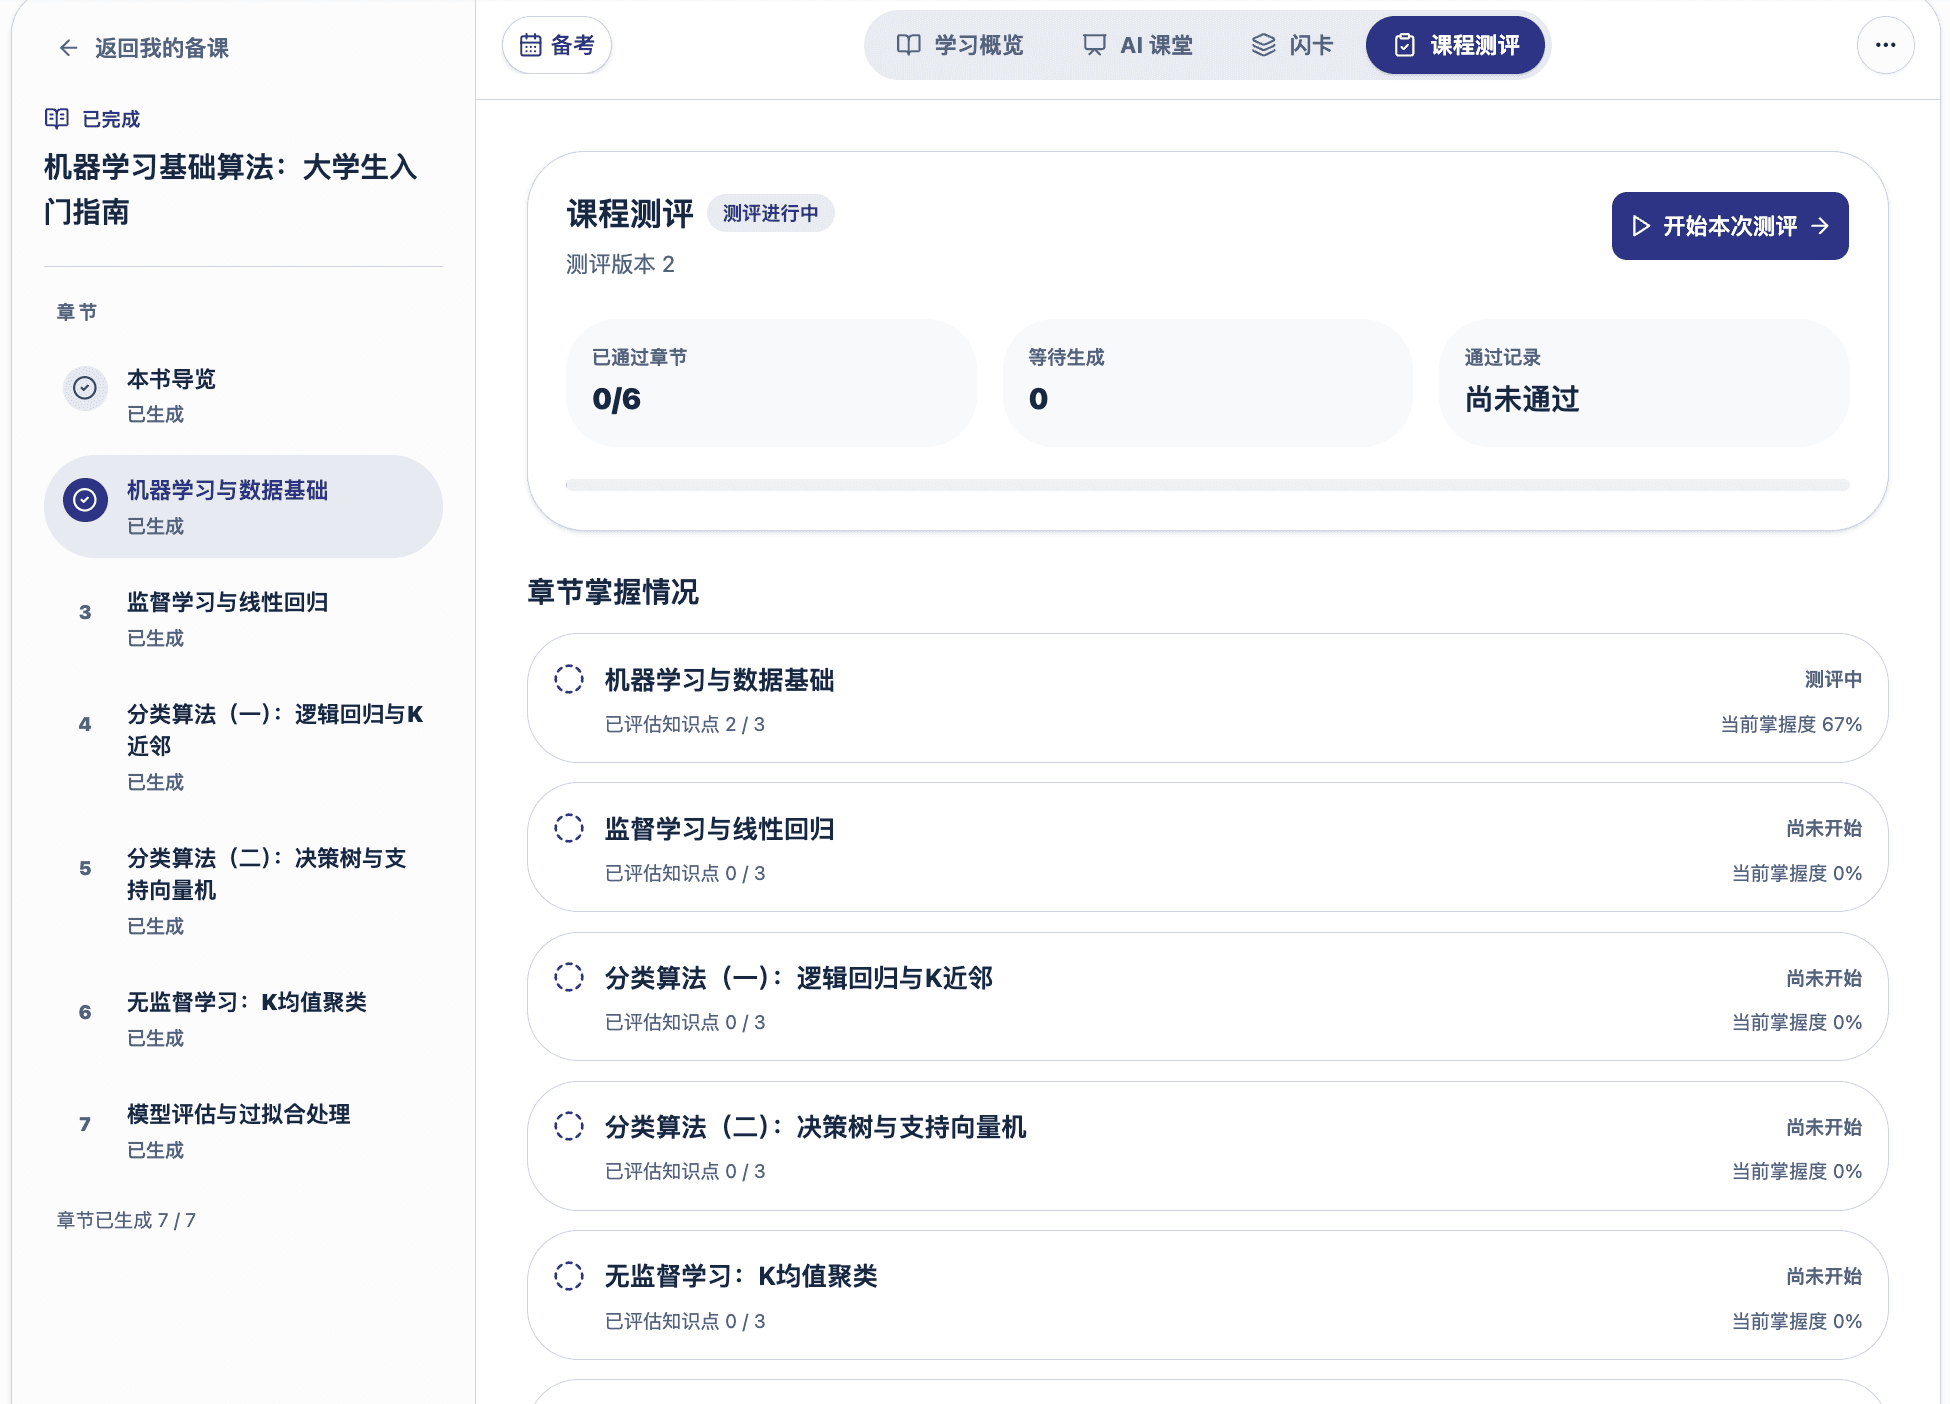Screen dimensions: 1950x1404
Task: Click the 等待生成 stat card
Action: tap(1208, 383)
